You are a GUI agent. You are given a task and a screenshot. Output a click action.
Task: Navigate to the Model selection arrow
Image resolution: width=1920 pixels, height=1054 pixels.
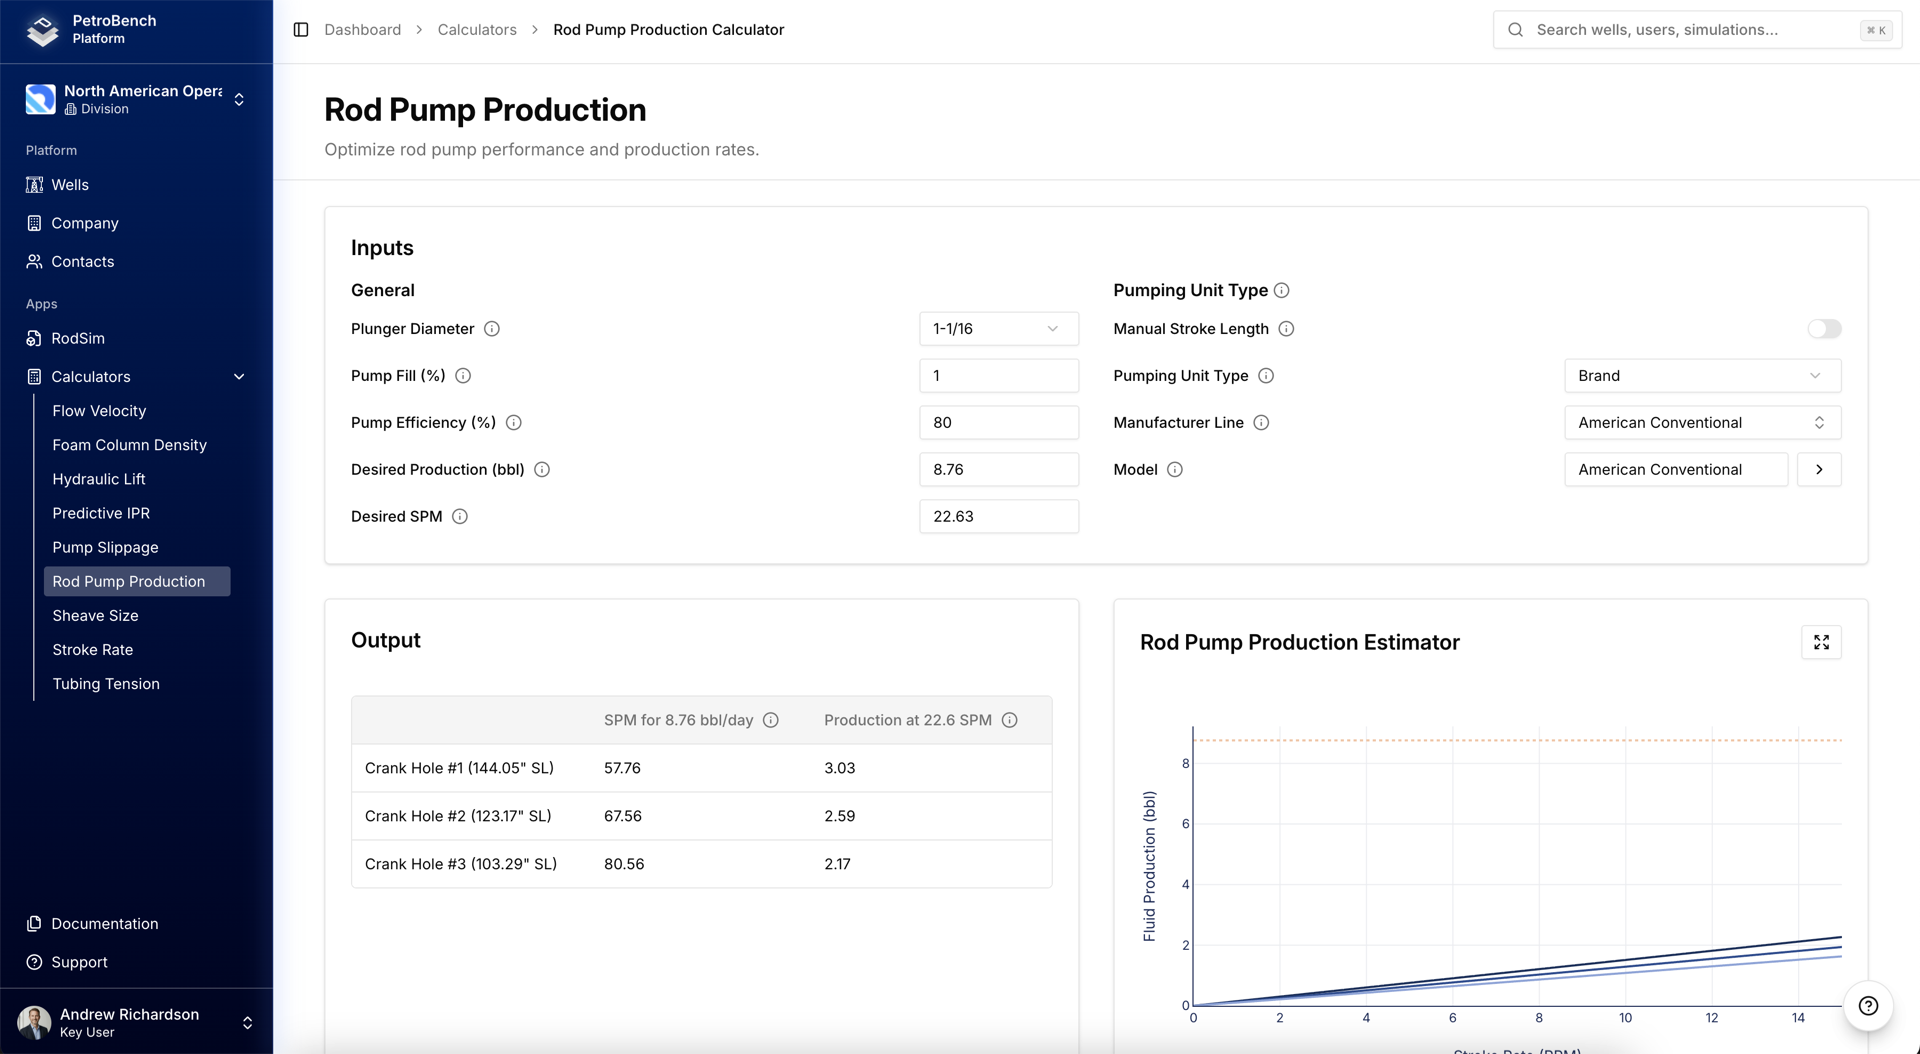[1819, 469]
